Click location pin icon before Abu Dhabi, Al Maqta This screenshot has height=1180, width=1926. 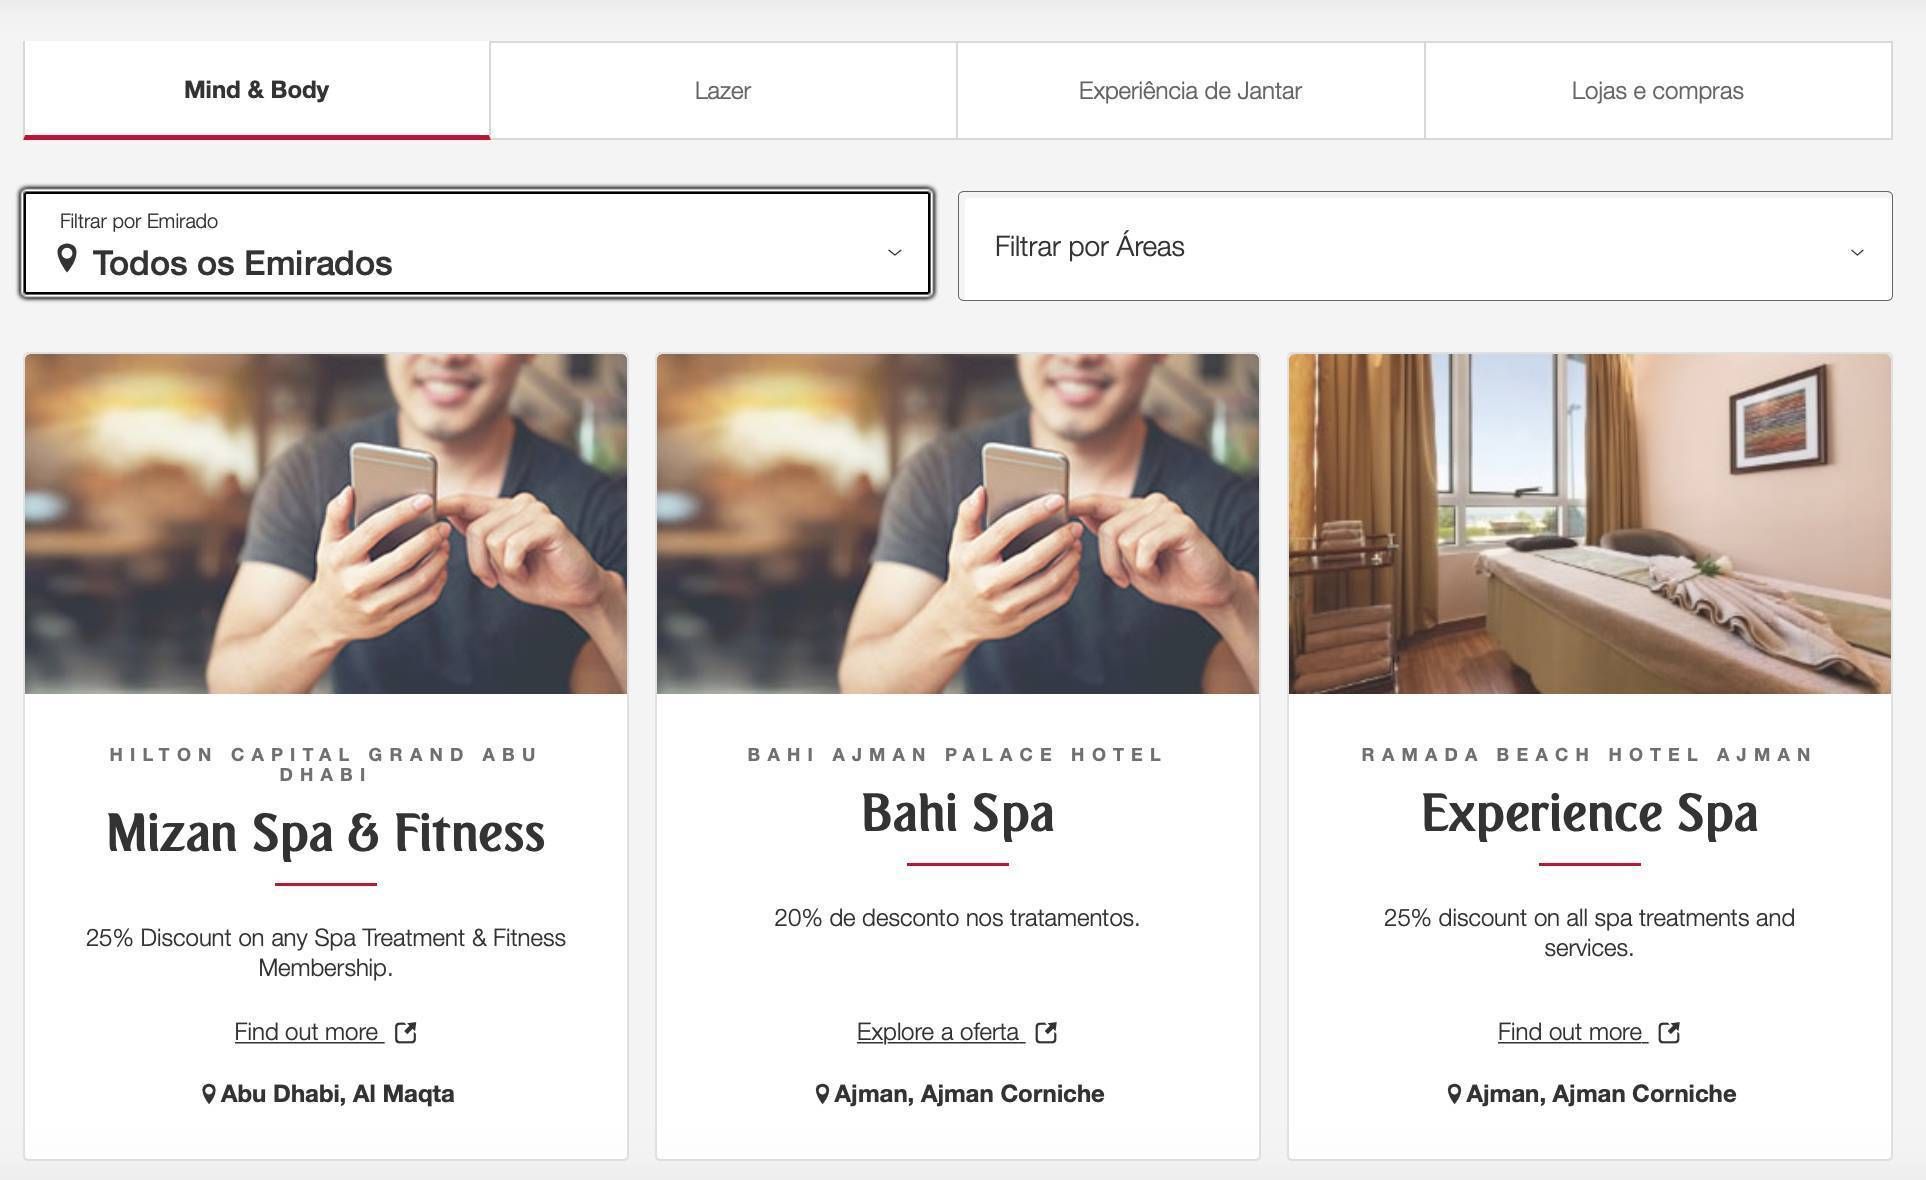[x=208, y=1094]
